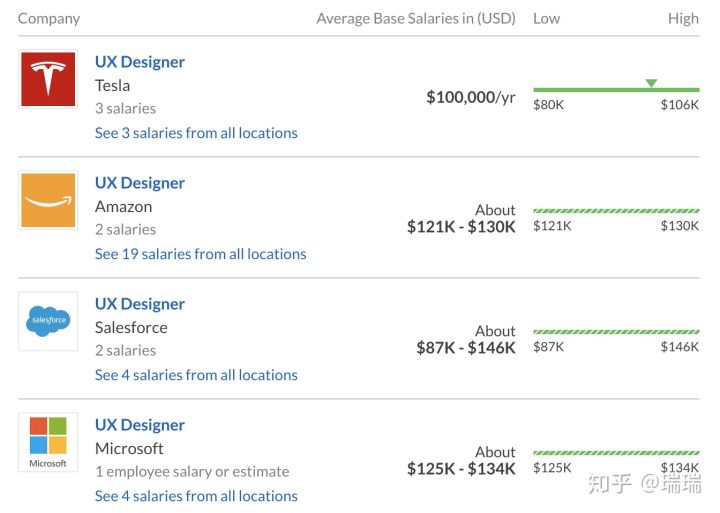Open Salesforce's 4 salaries from all locations

pyautogui.click(x=196, y=375)
